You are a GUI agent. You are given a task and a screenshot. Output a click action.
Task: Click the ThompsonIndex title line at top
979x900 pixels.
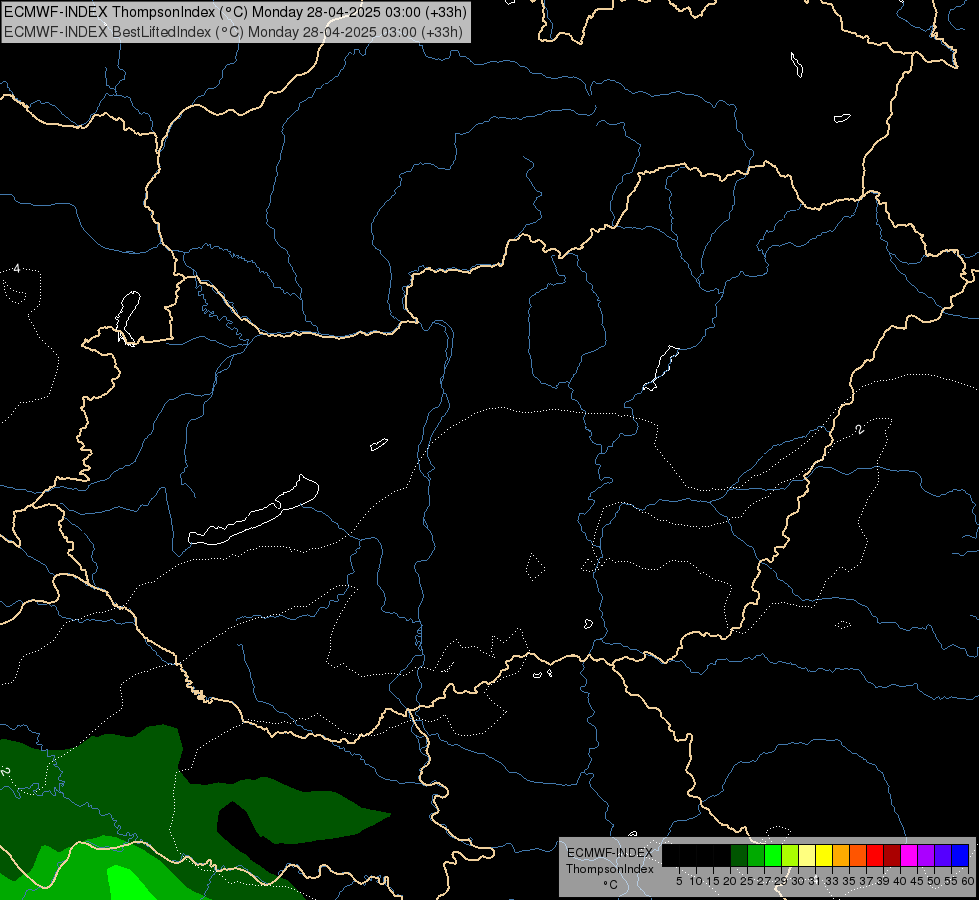[x=235, y=12]
